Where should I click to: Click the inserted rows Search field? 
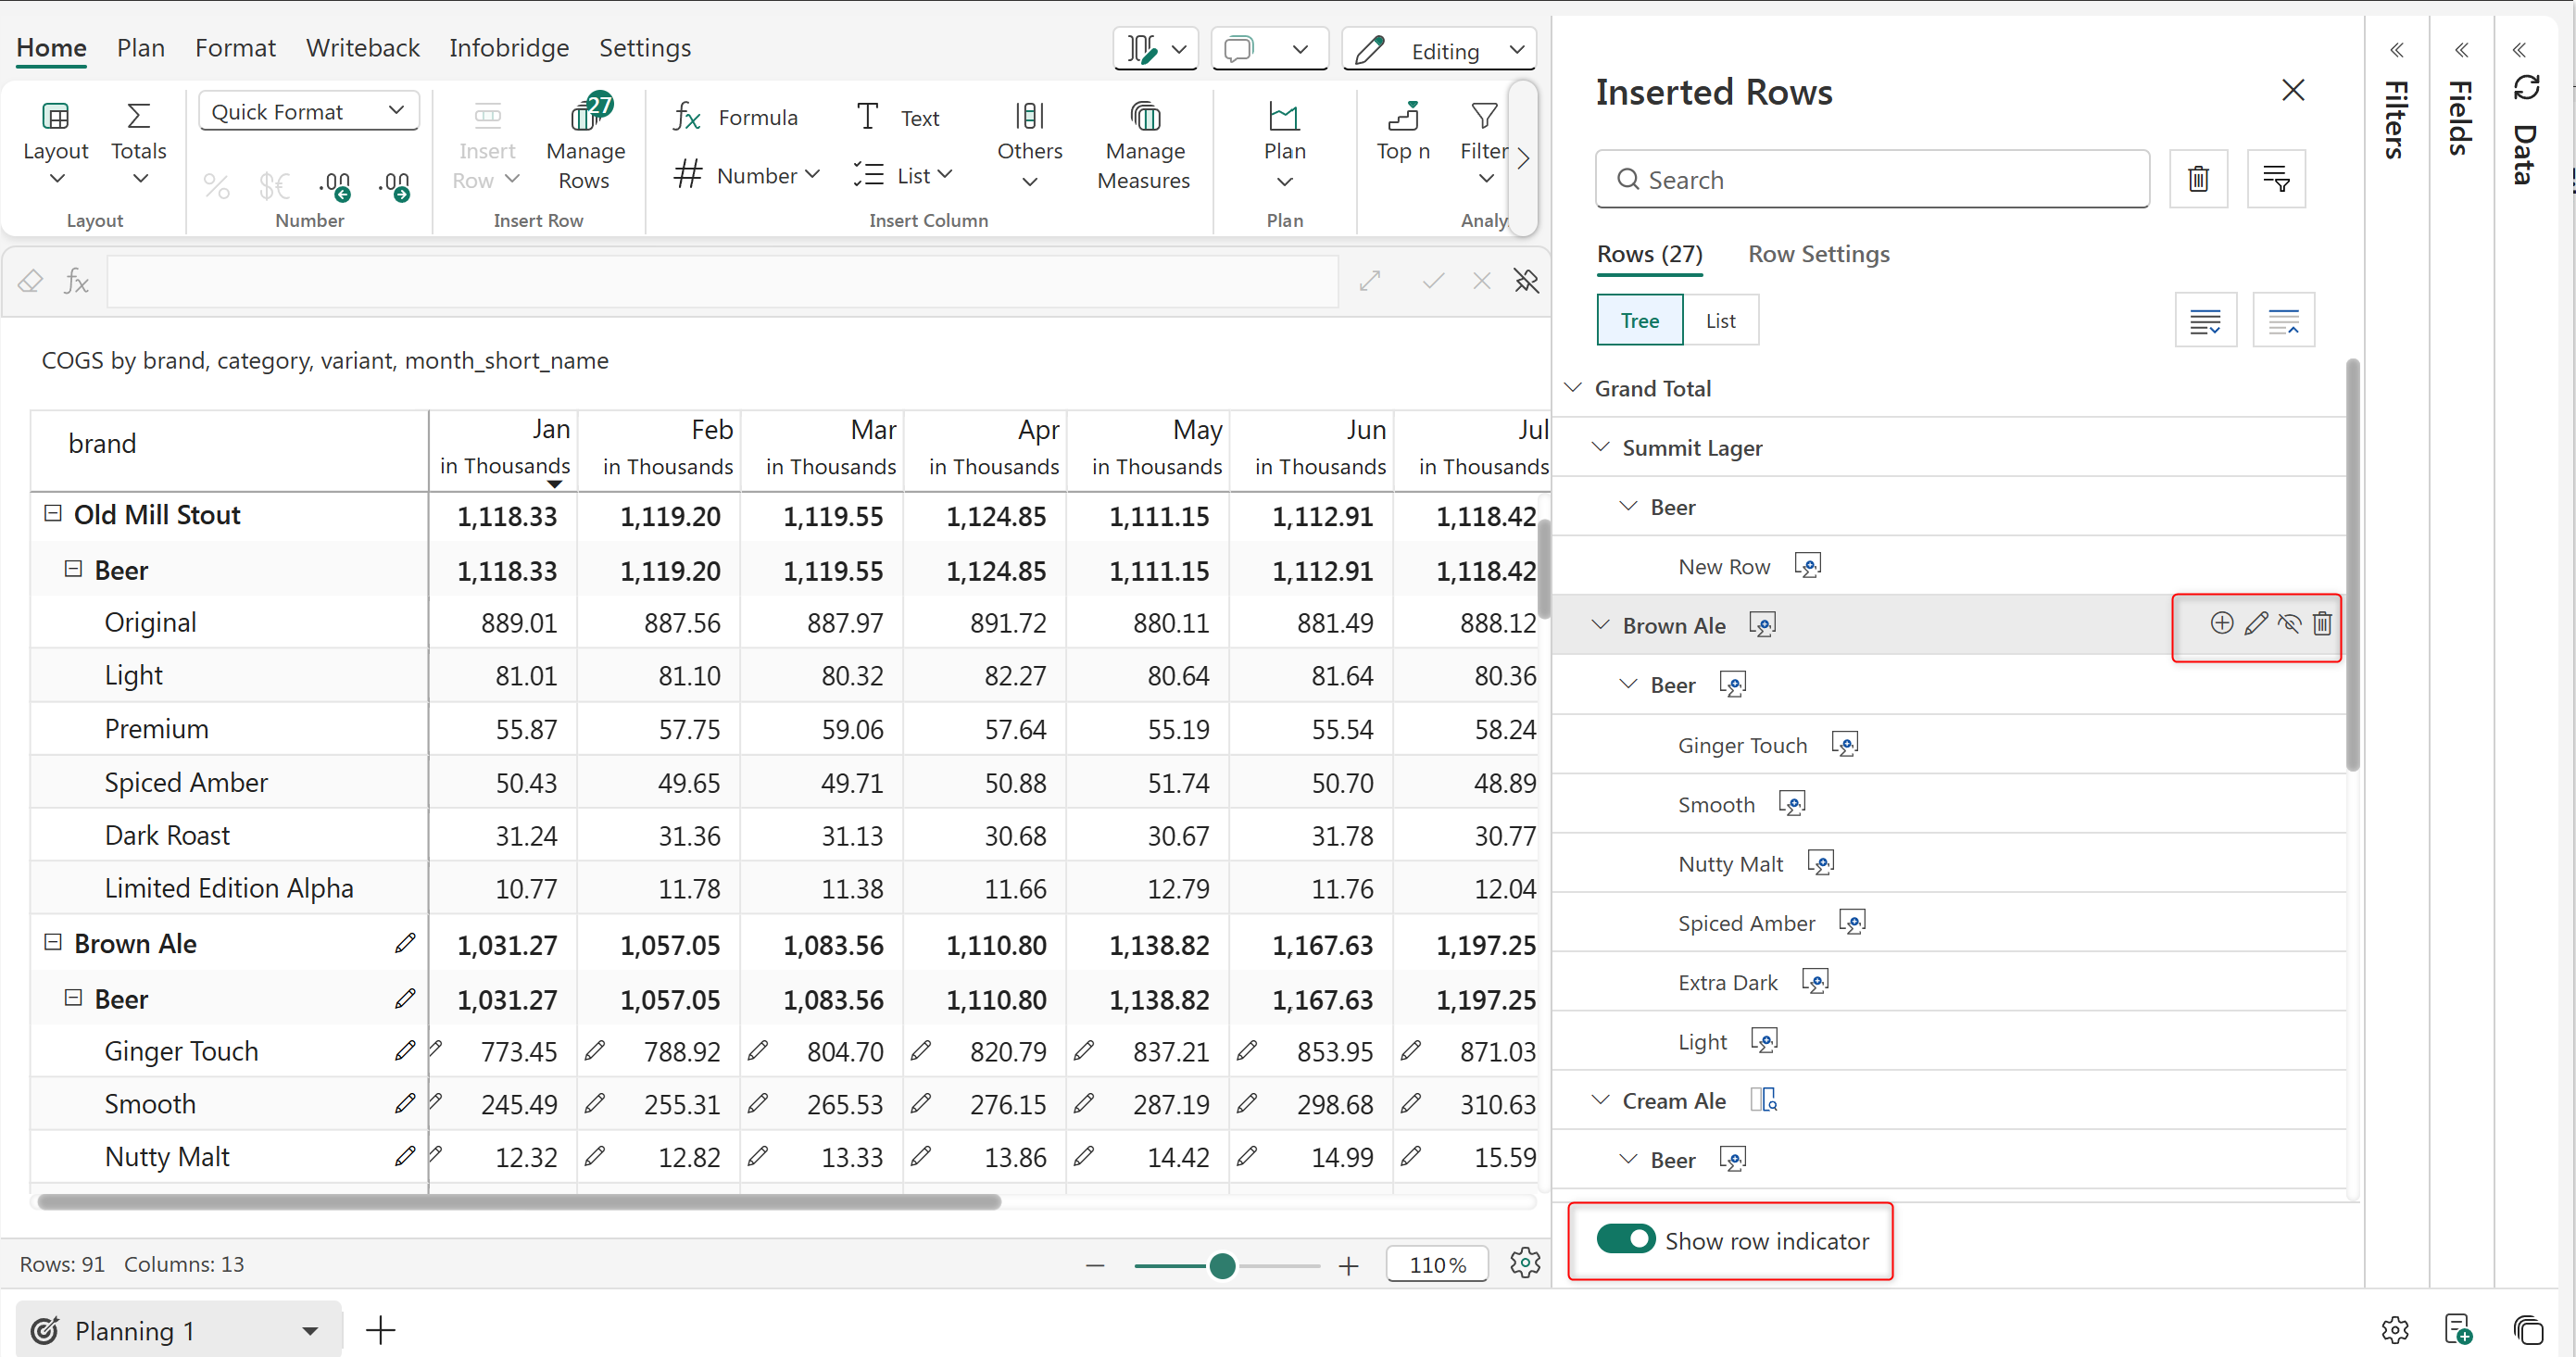1871,180
